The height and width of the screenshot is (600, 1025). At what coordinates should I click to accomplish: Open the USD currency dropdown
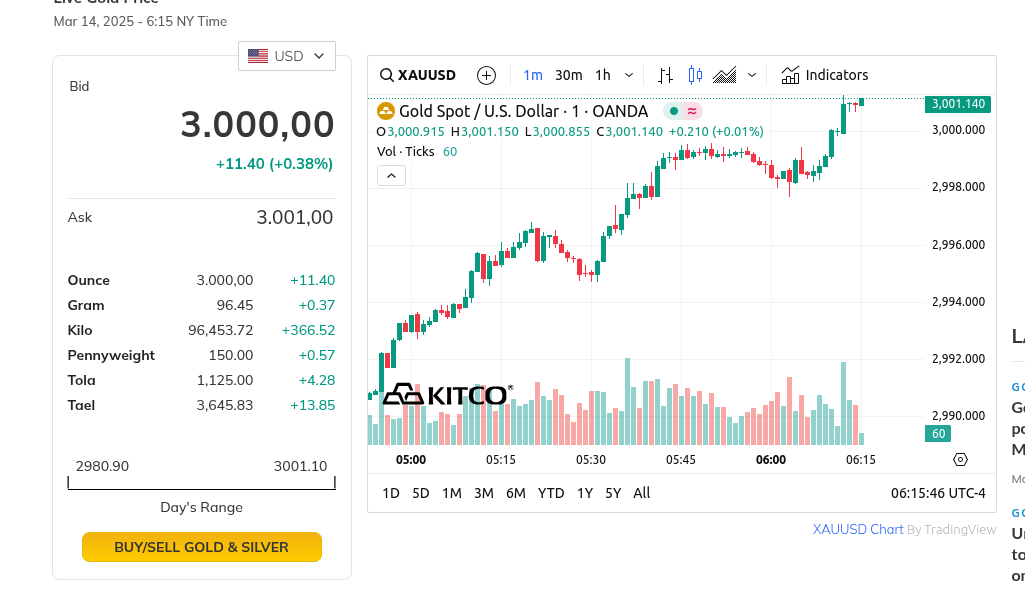(x=287, y=56)
